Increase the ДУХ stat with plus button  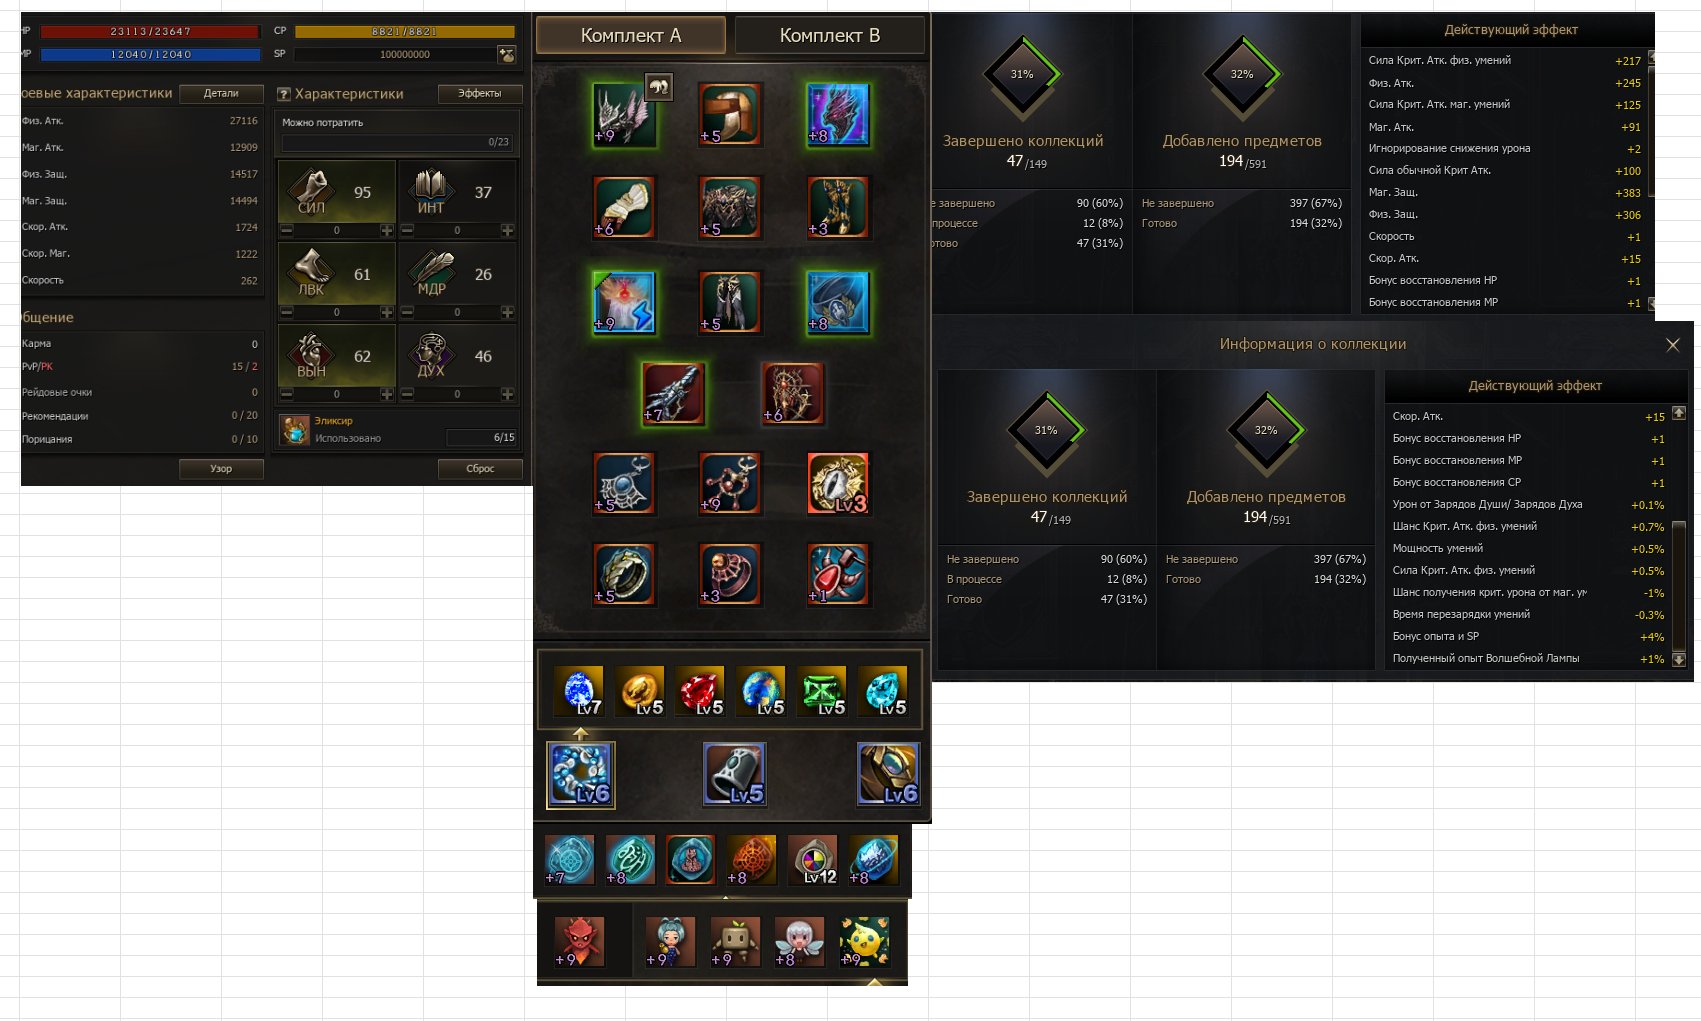[508, 395]
